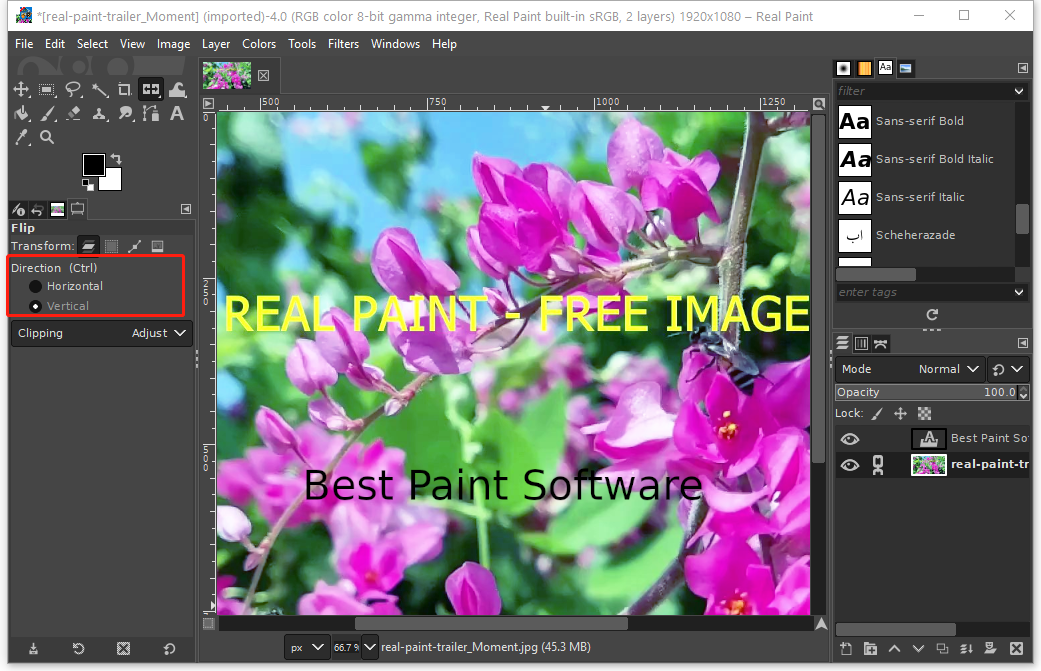
Task: Select the Vertical flip direction
Action: pyautogui.click(x=36, y=306)
